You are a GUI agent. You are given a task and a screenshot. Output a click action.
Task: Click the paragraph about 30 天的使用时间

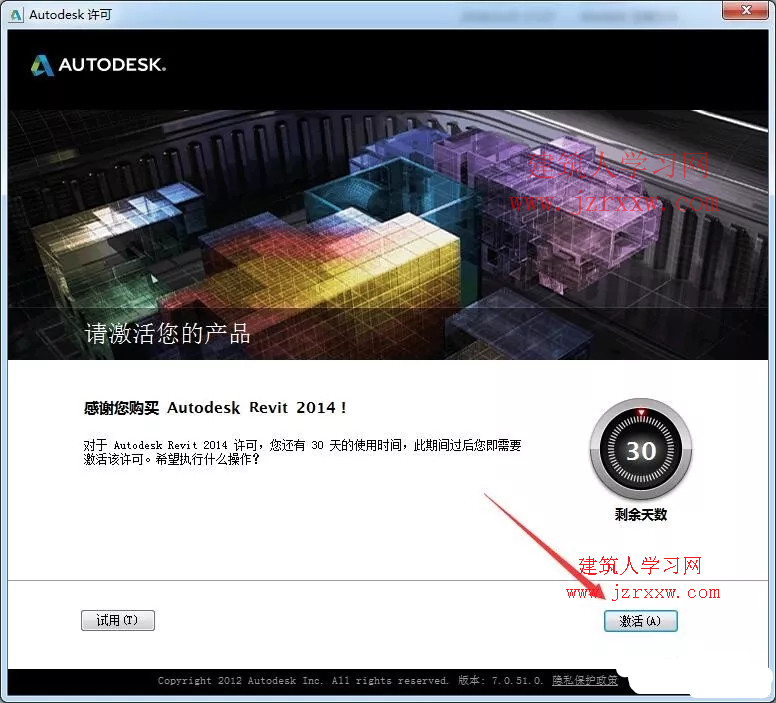pos(302,452)
